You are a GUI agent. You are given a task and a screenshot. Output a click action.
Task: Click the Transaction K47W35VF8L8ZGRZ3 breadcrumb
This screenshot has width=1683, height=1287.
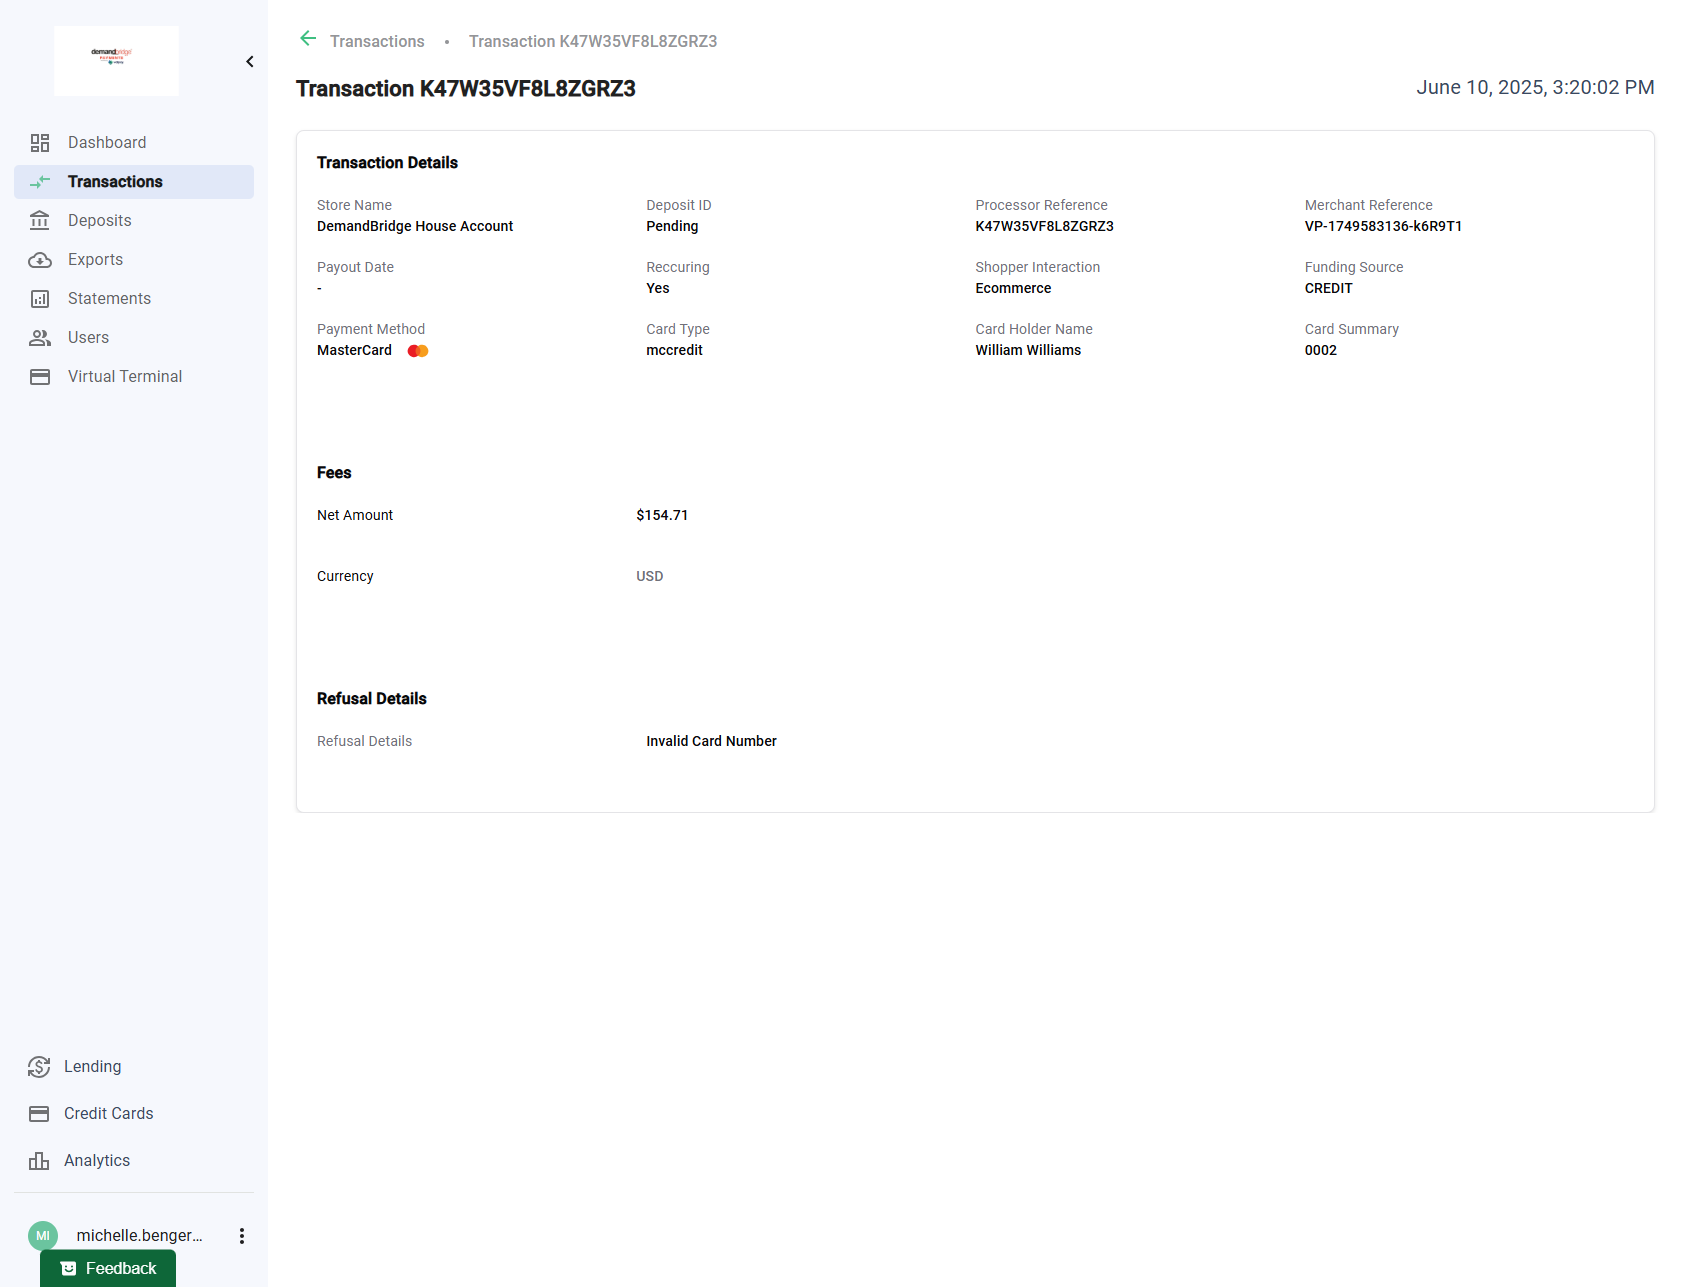[593, 41]
